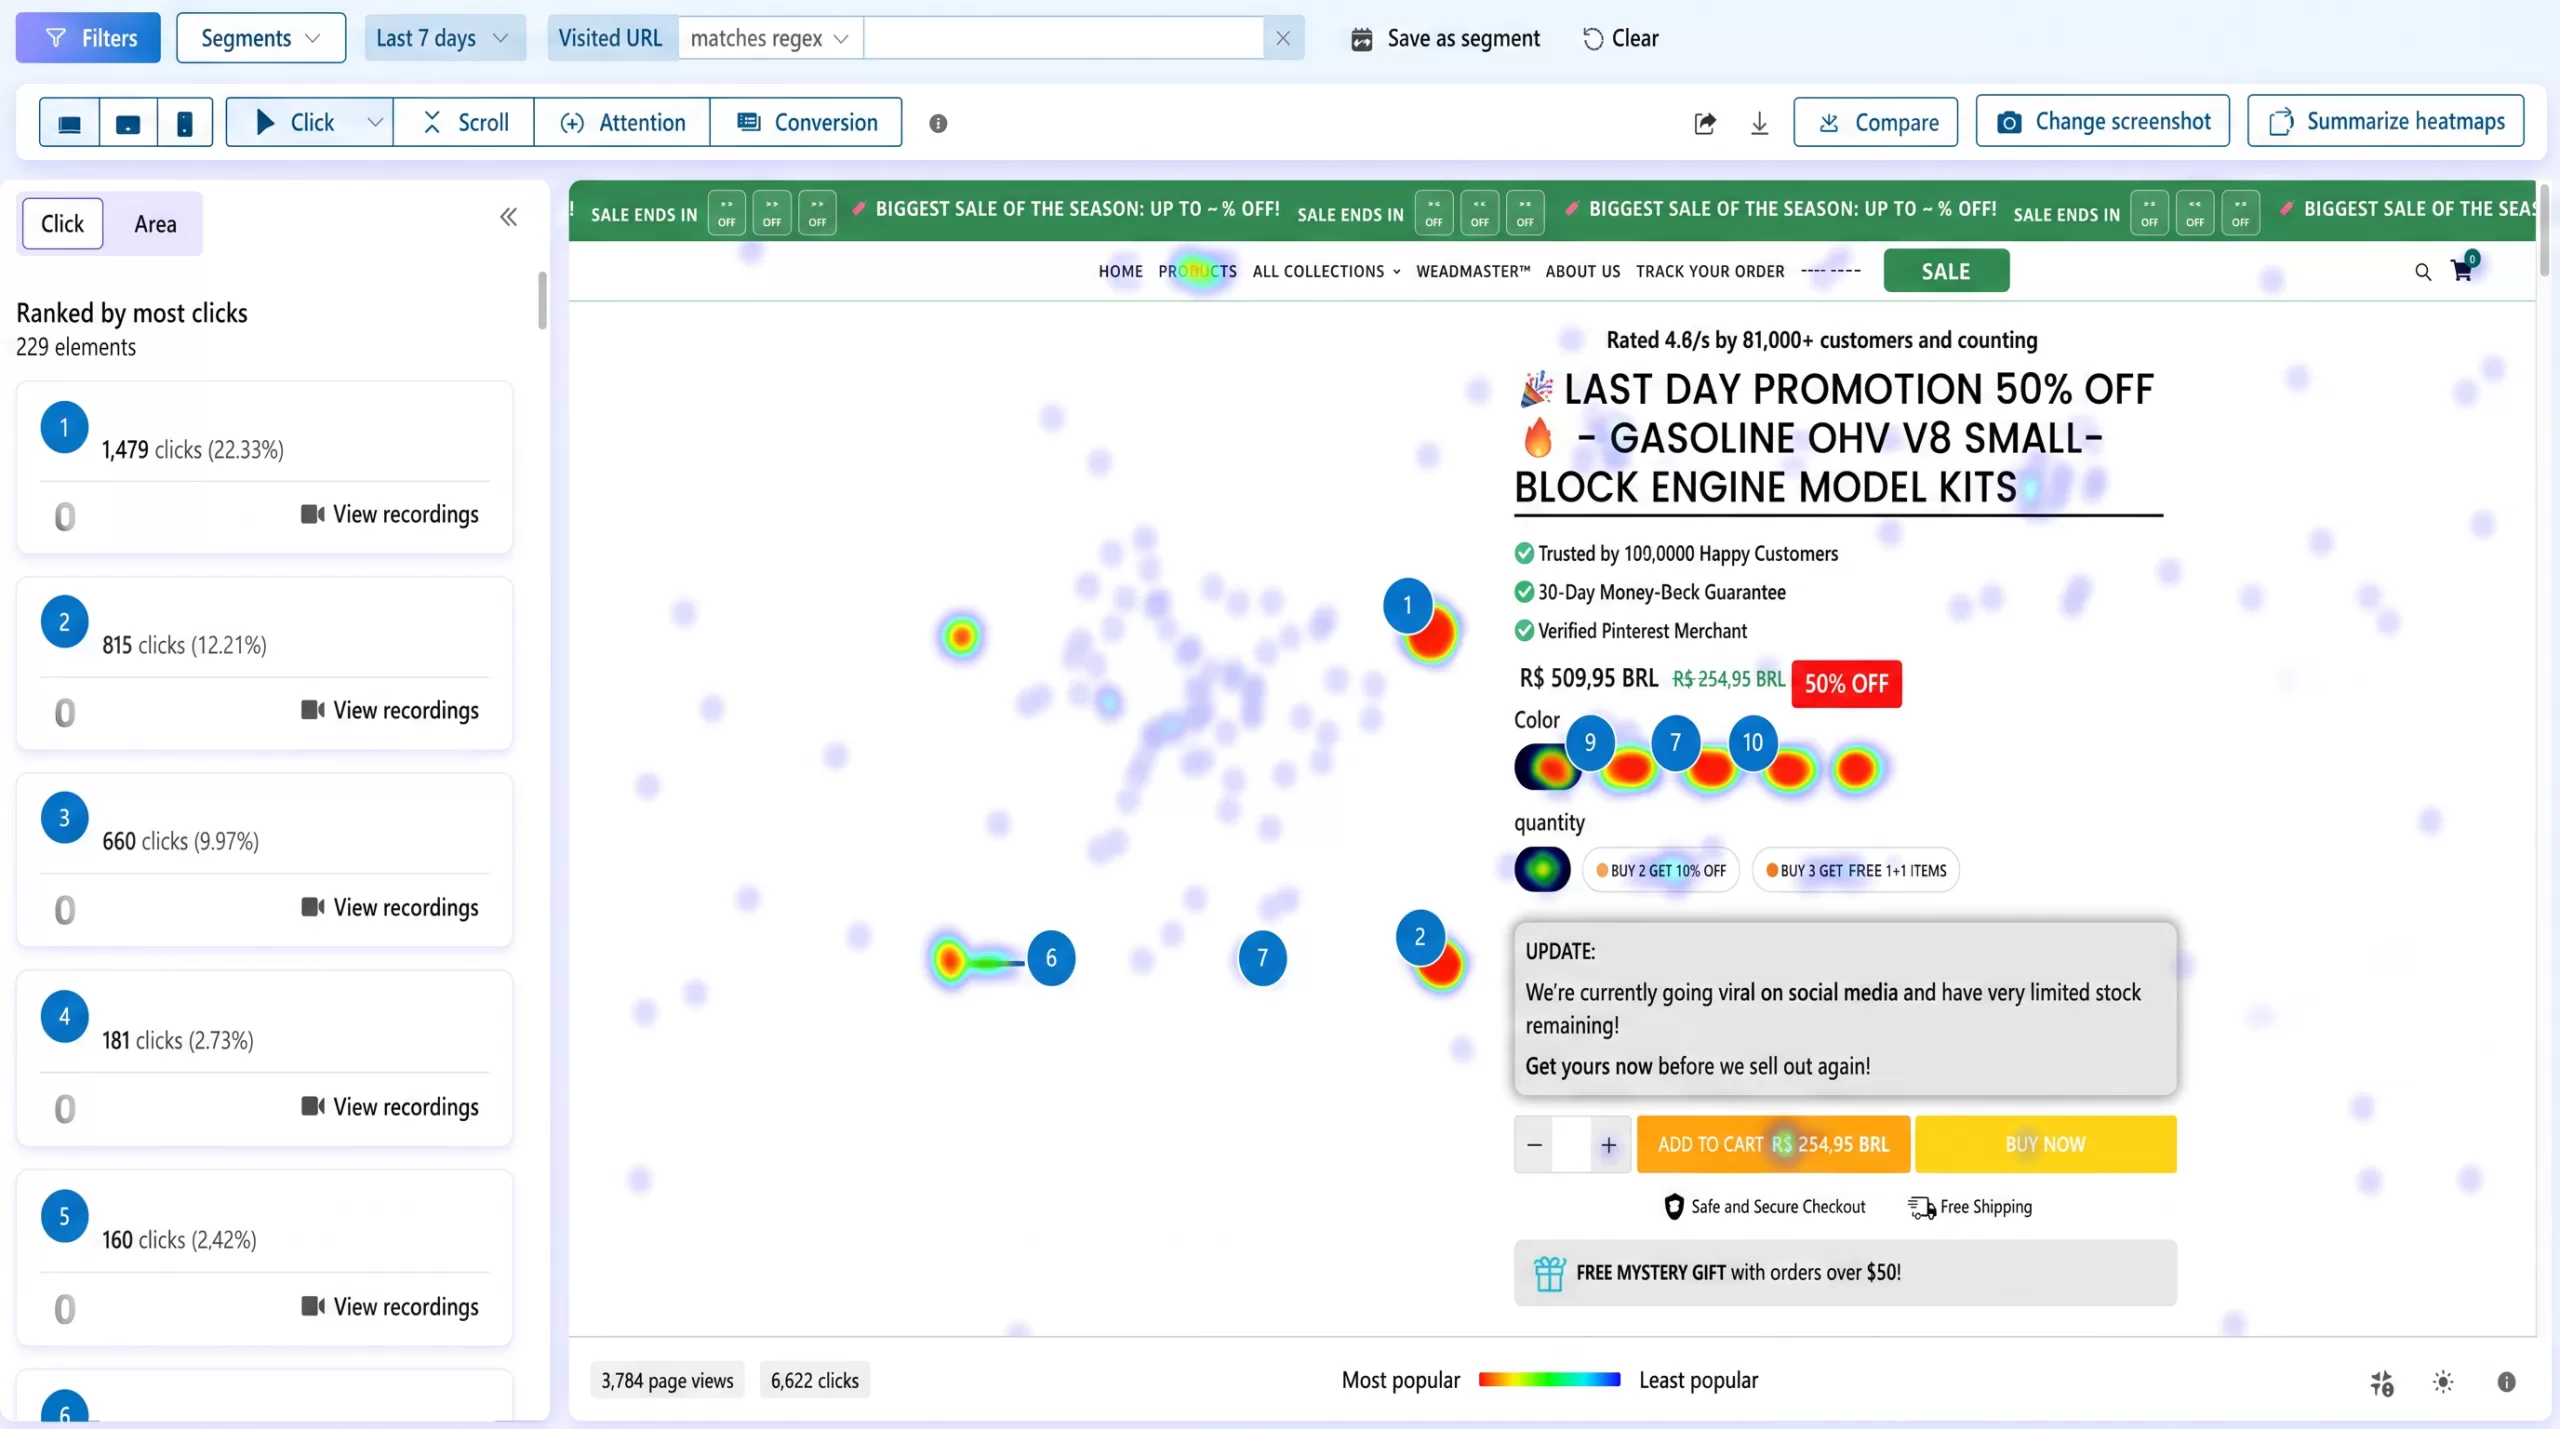Click the Most popular heatmap color legend
Screen dimensions: 2560x1429
click(x=1549, y=1380)
